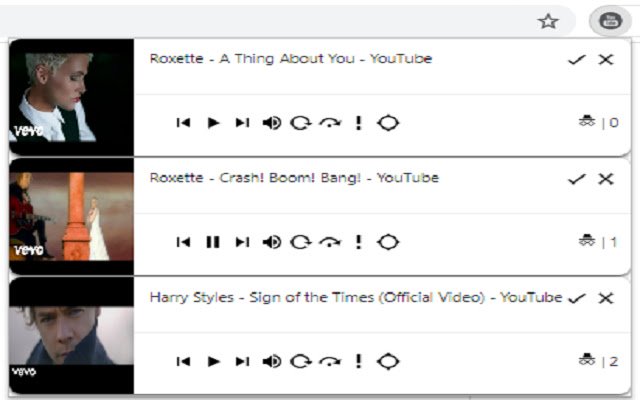Skip to next track in A Thing About You row
640x400 pixels.
(x=242, y=122)
